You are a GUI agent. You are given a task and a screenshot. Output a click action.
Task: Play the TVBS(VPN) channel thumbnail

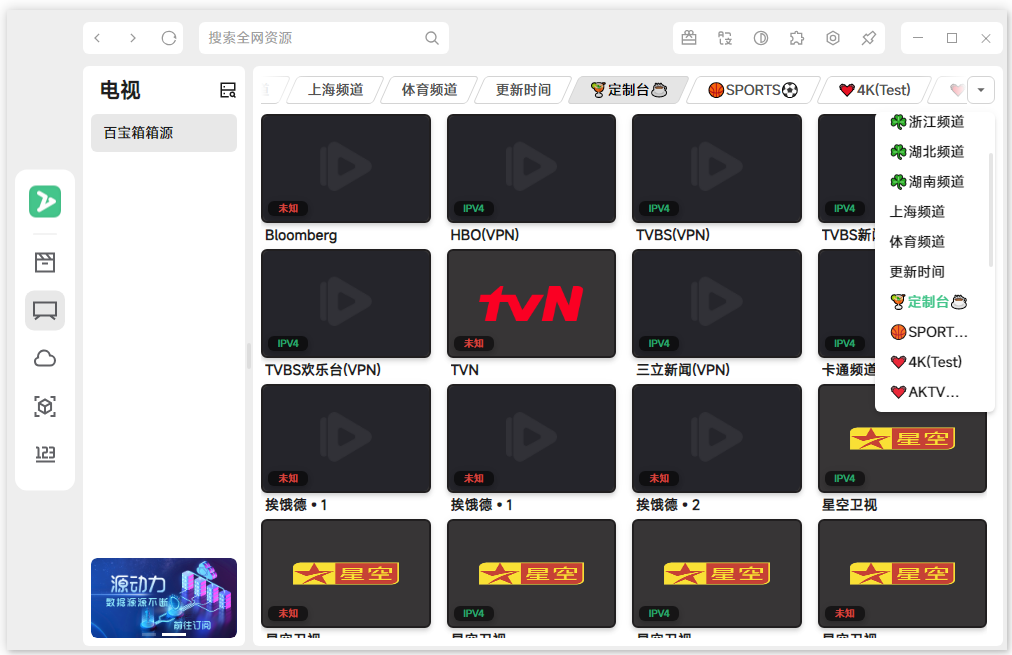717,168
